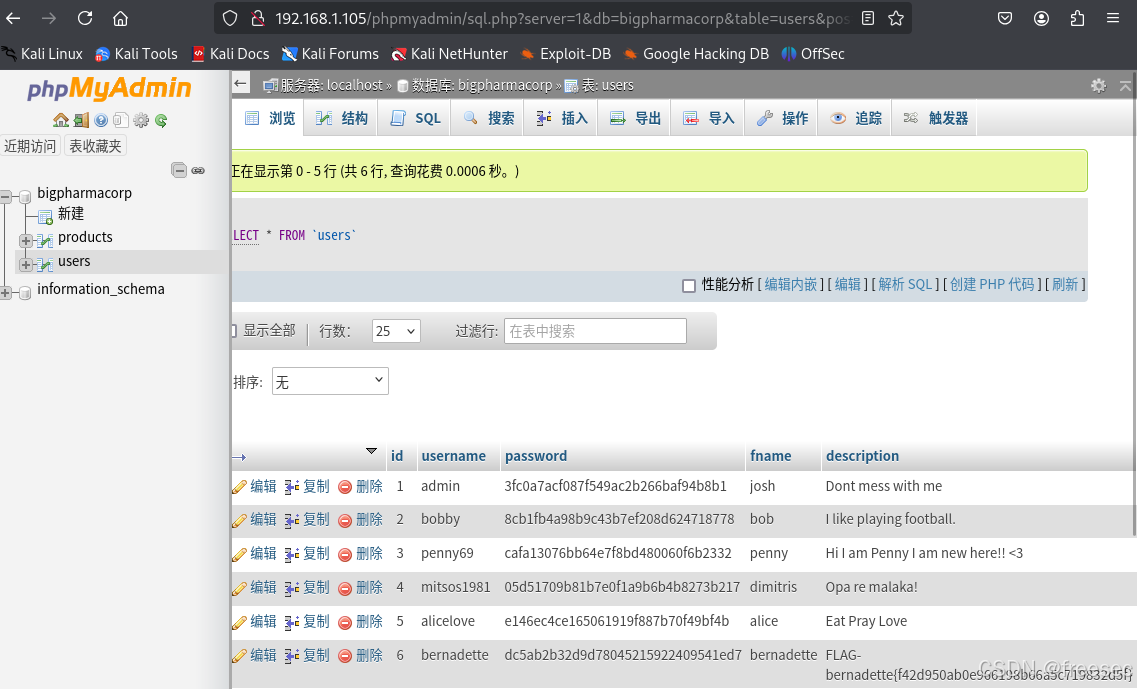Open the Firefox account icon
1137x689 pixels.
pyautogui.click(x=1041, y=18)
